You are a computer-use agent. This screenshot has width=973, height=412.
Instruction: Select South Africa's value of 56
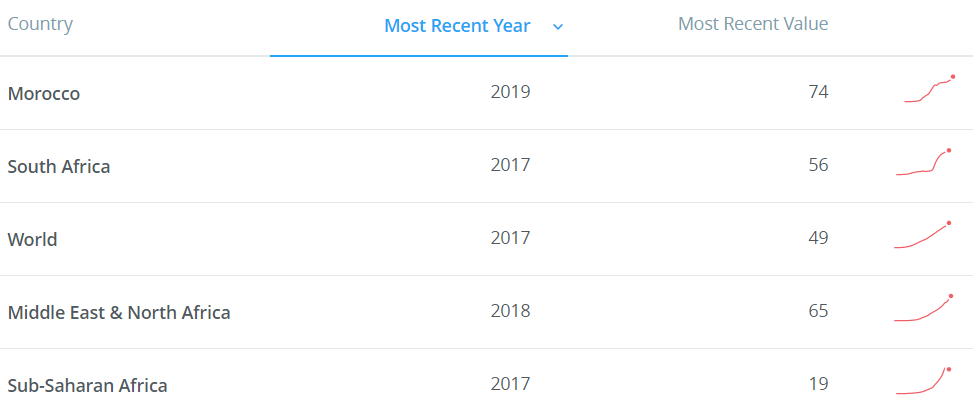pyautogui.click(x=818, y=164)
